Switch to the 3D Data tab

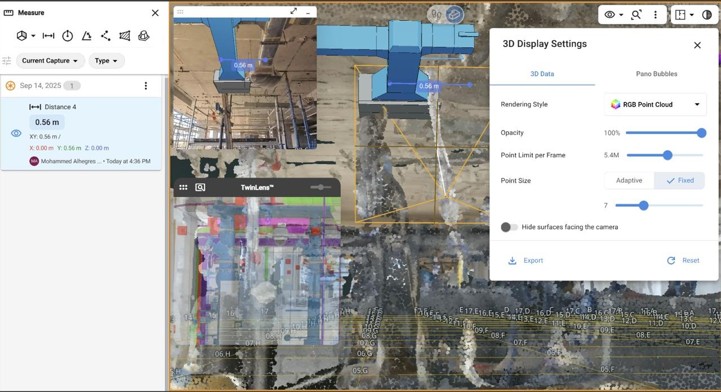[x=542, y=74]
